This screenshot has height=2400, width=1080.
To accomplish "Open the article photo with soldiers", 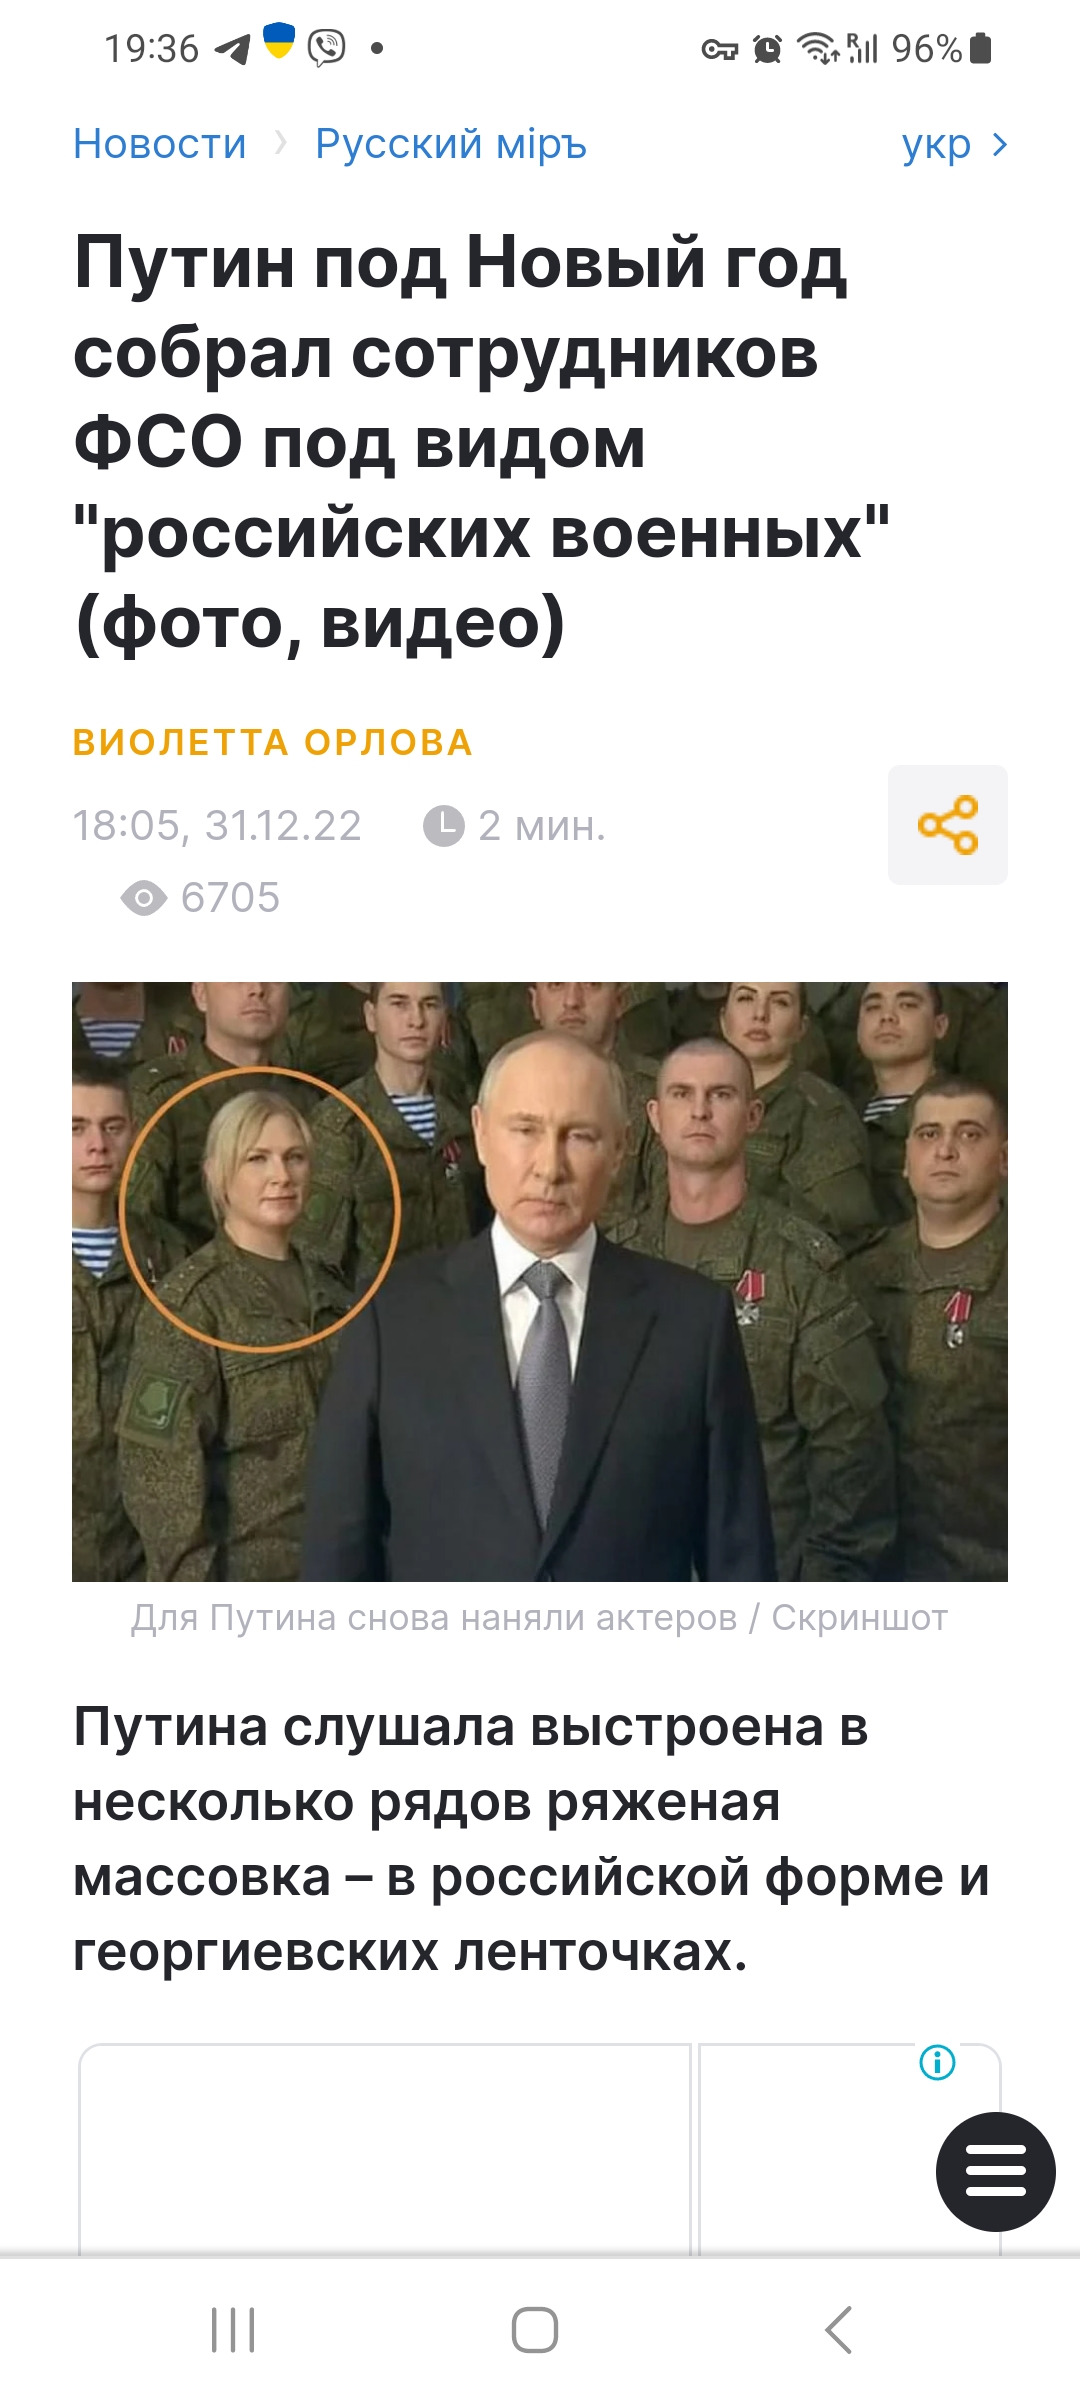I will [x=540, y=1281].
